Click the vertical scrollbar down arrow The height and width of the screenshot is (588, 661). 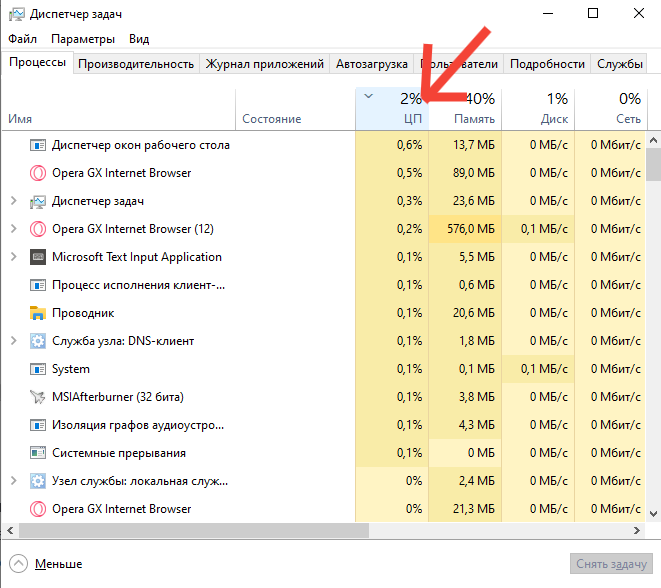pos(653,514)
